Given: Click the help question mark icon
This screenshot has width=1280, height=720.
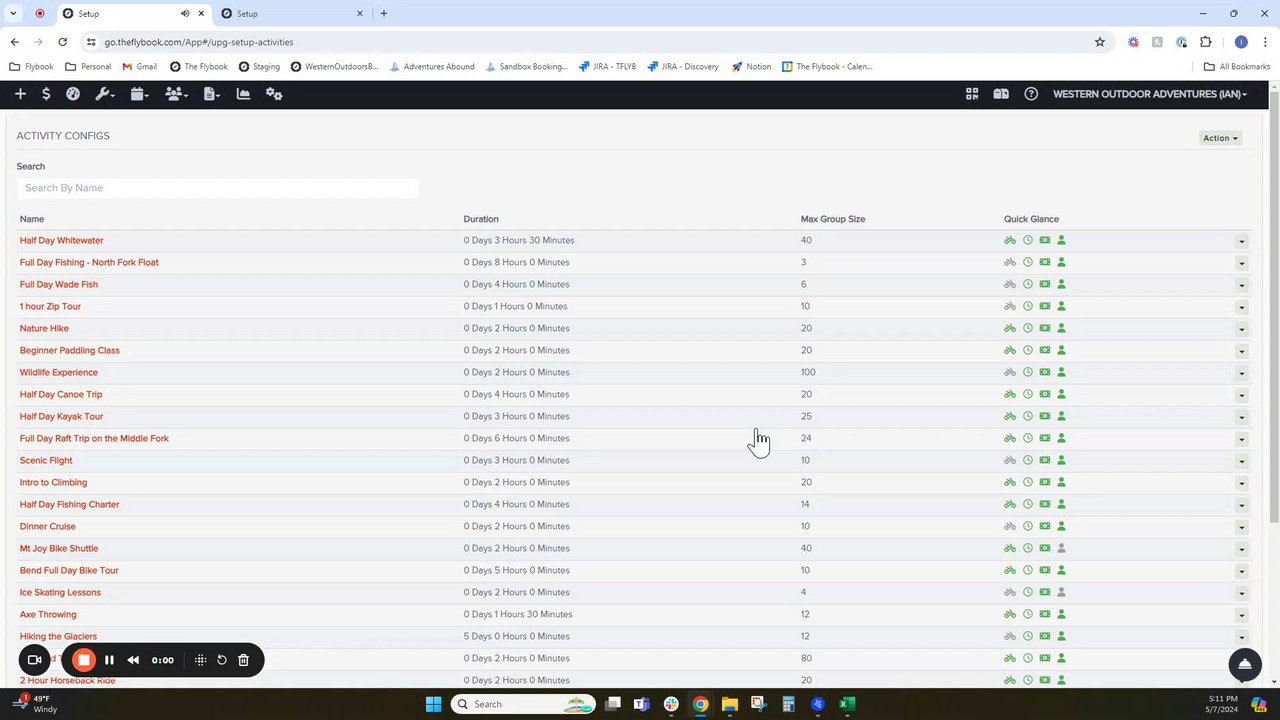Looking at the screenshot, I should point(1031,94).
